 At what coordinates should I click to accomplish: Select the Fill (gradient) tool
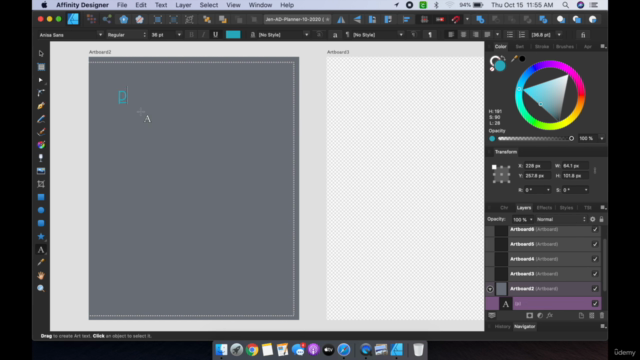(41, 145)
